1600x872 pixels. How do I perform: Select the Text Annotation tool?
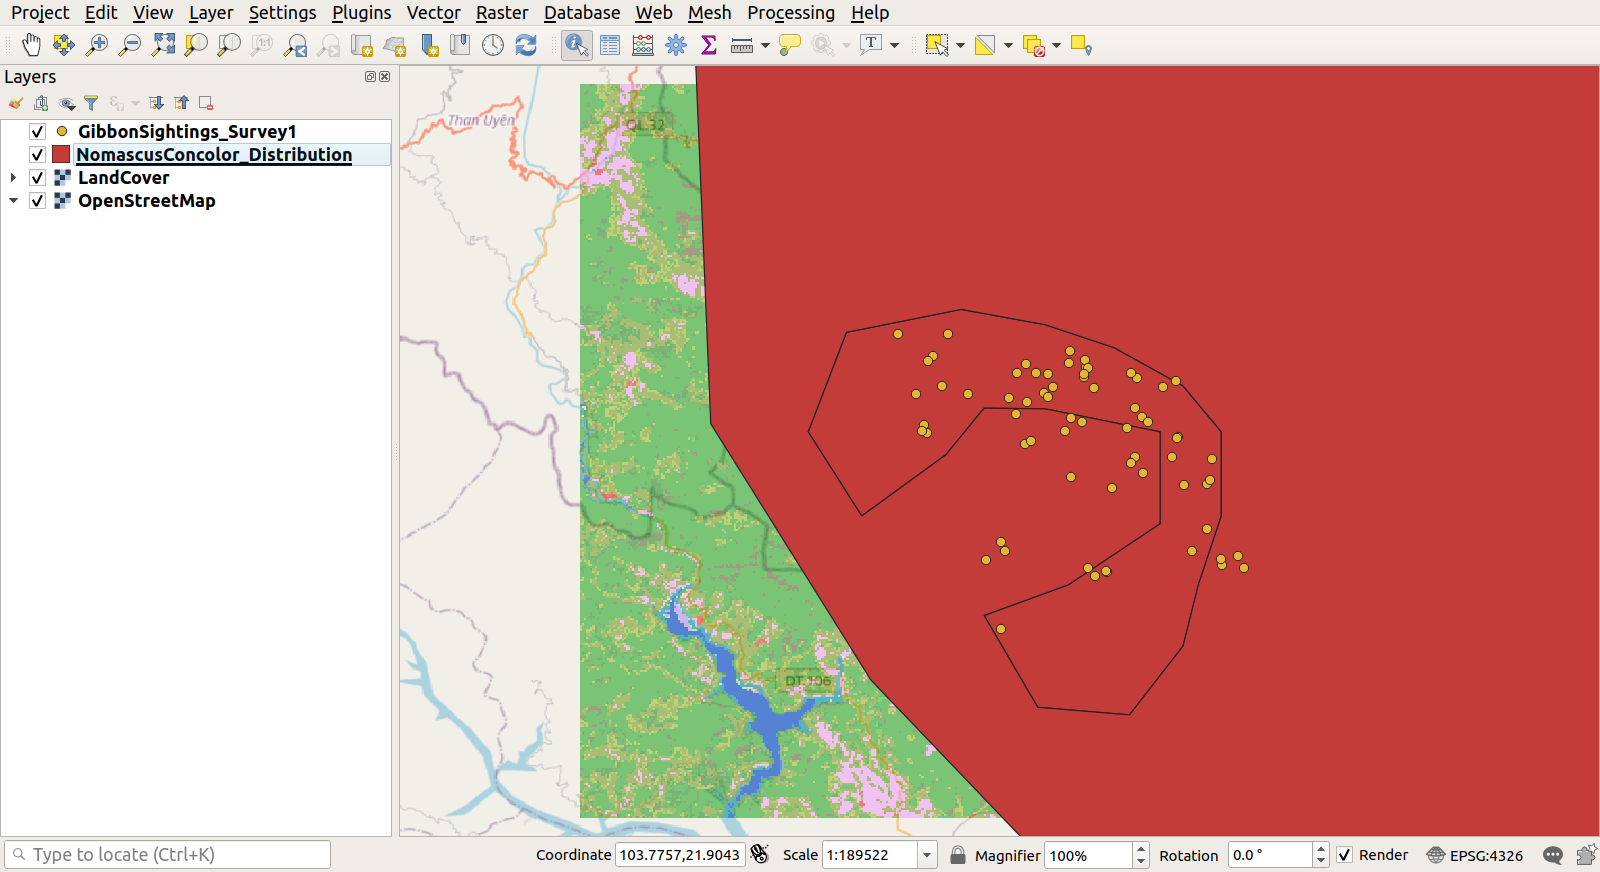871,45
